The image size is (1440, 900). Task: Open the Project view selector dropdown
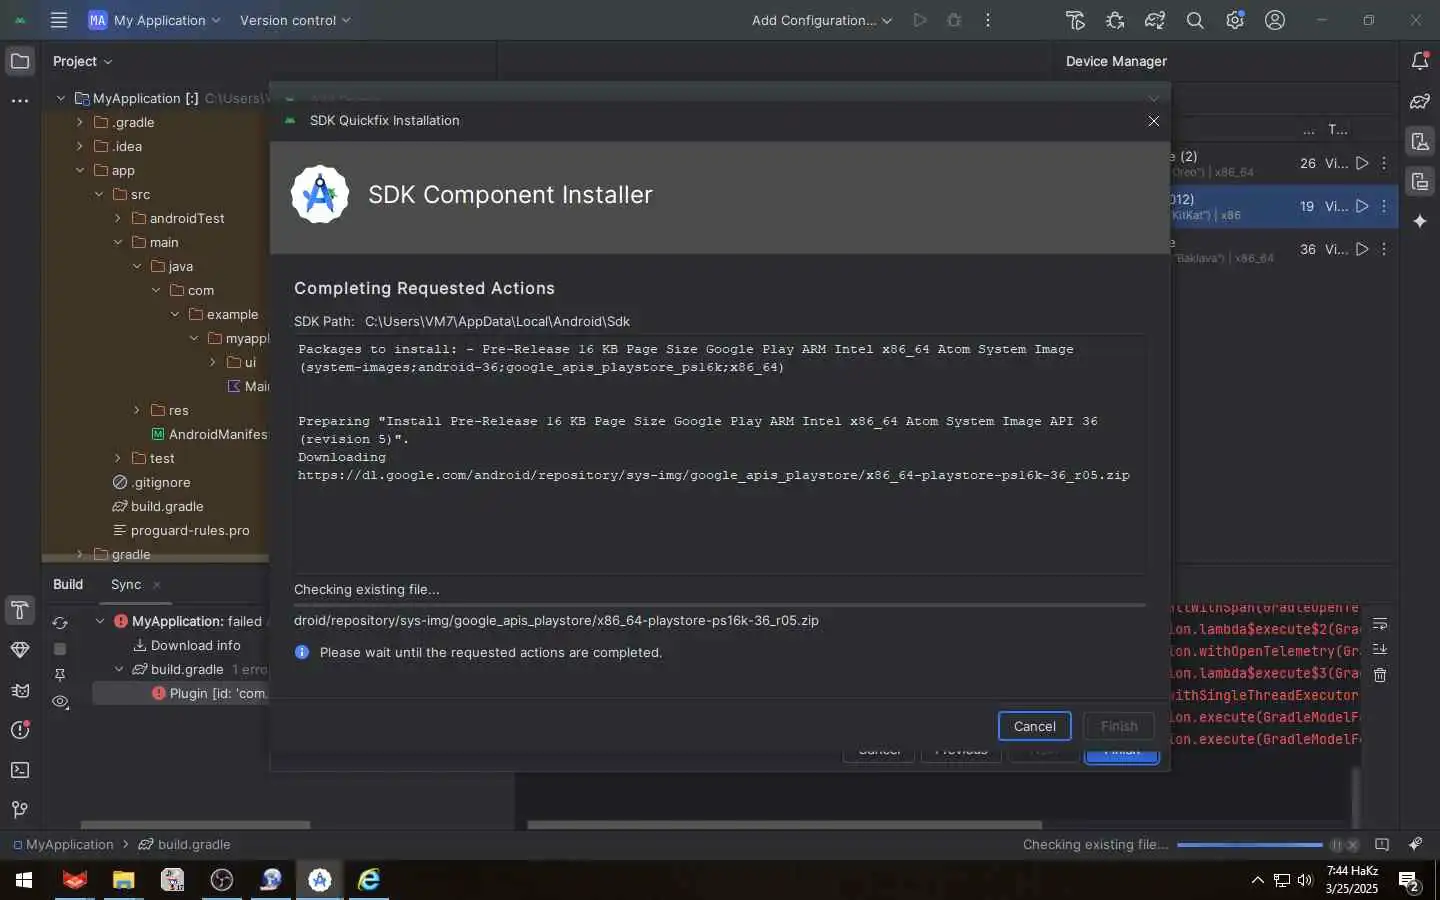(83, 61)
